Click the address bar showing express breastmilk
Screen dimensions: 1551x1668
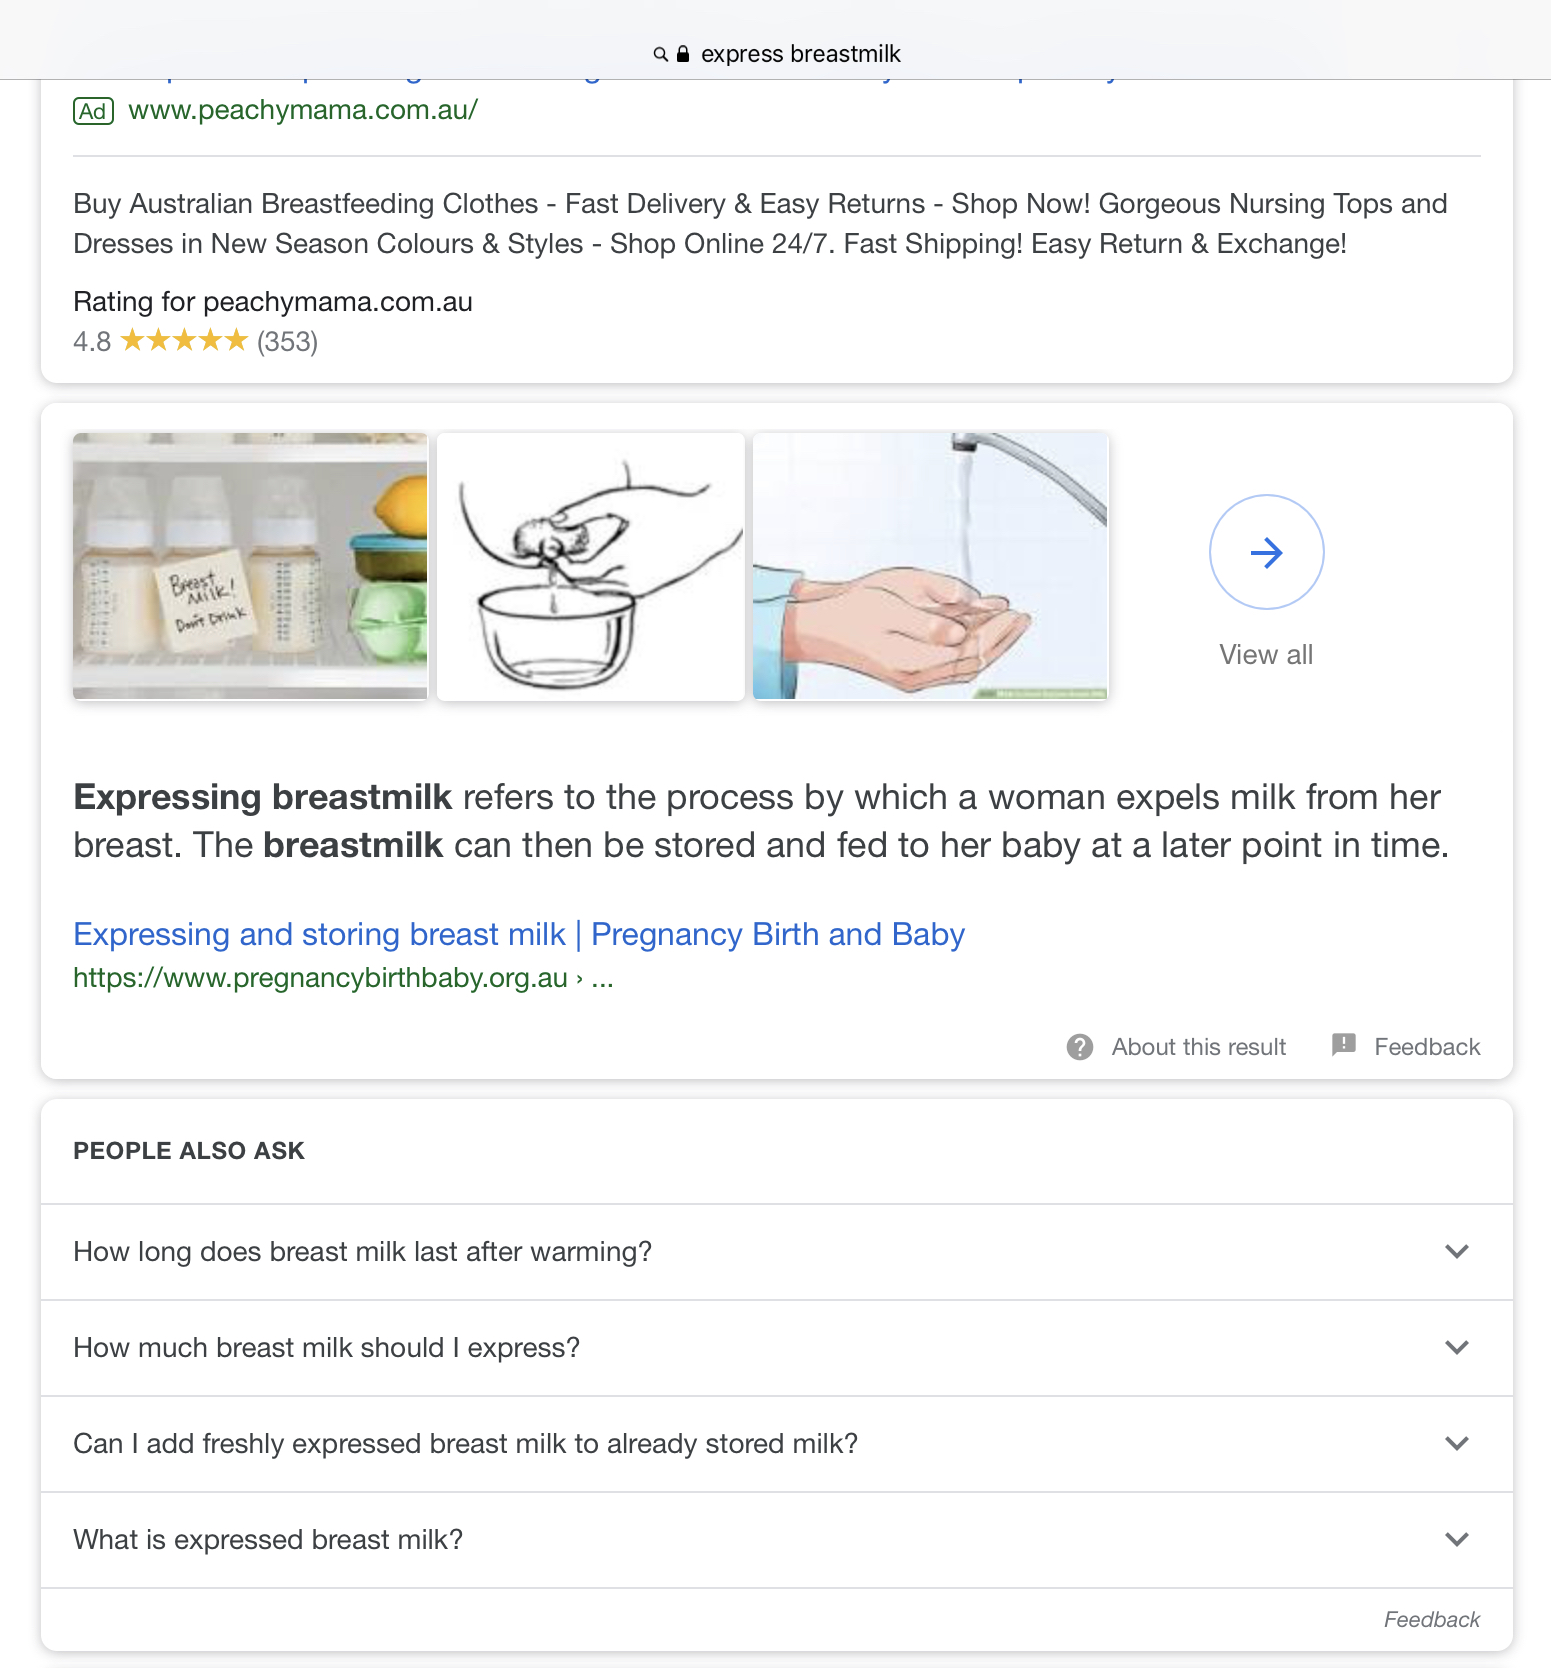point(800,54)
